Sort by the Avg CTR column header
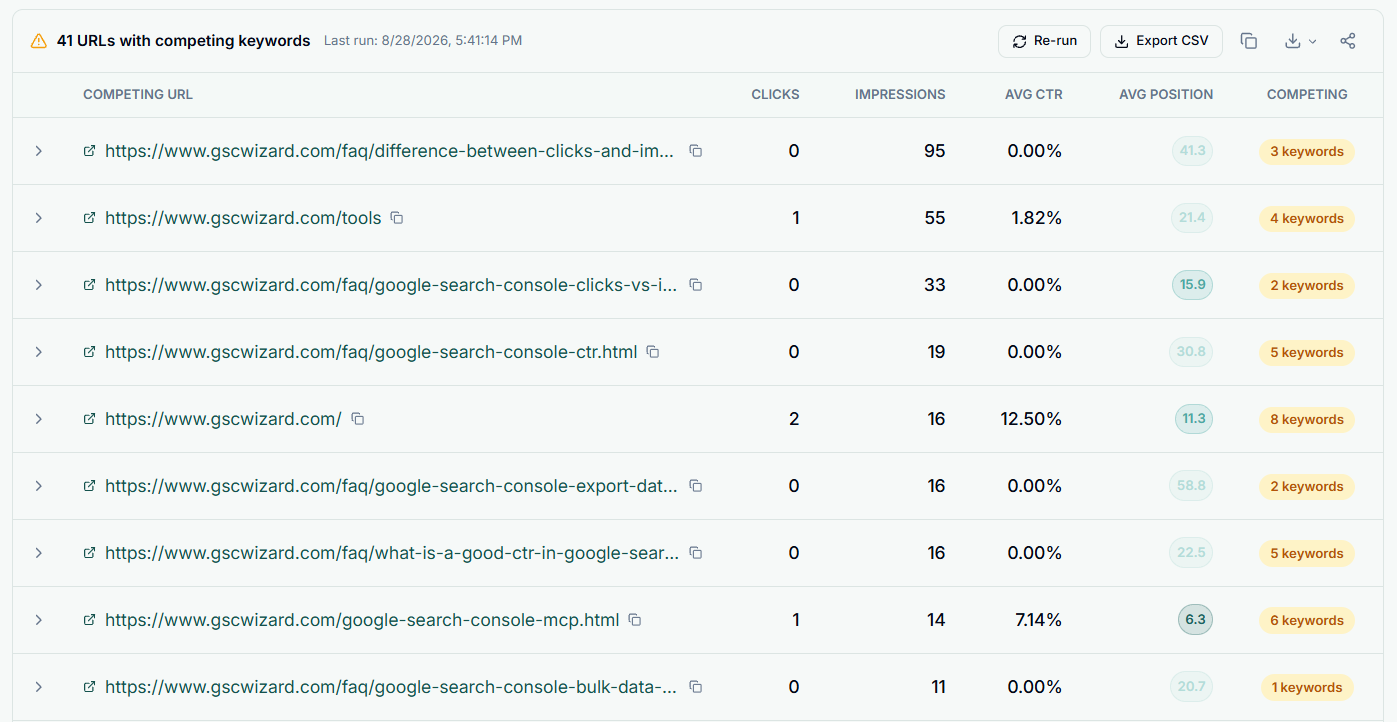Screen dimensions: 1397x722 (1034, 94)
